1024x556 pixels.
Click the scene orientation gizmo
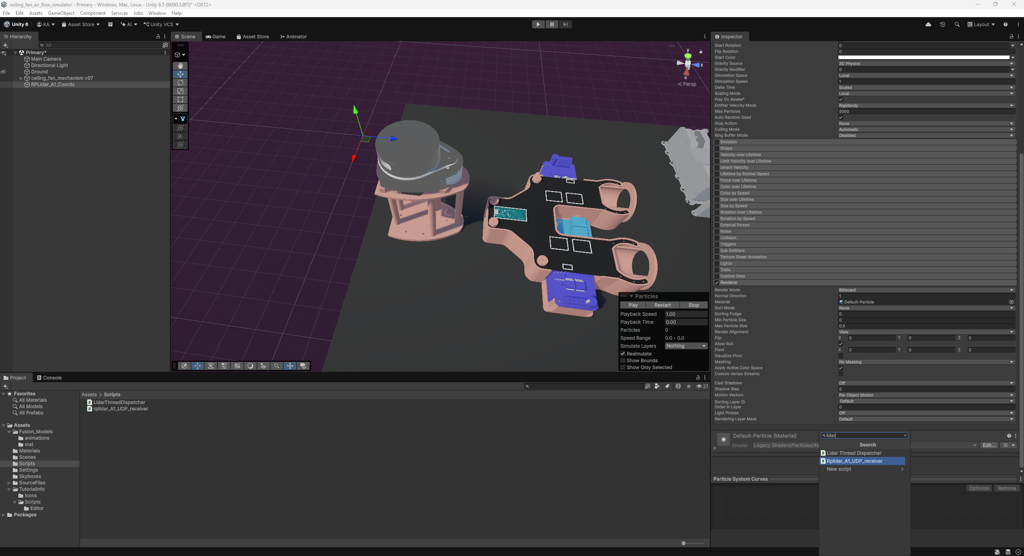pos(688,64)
